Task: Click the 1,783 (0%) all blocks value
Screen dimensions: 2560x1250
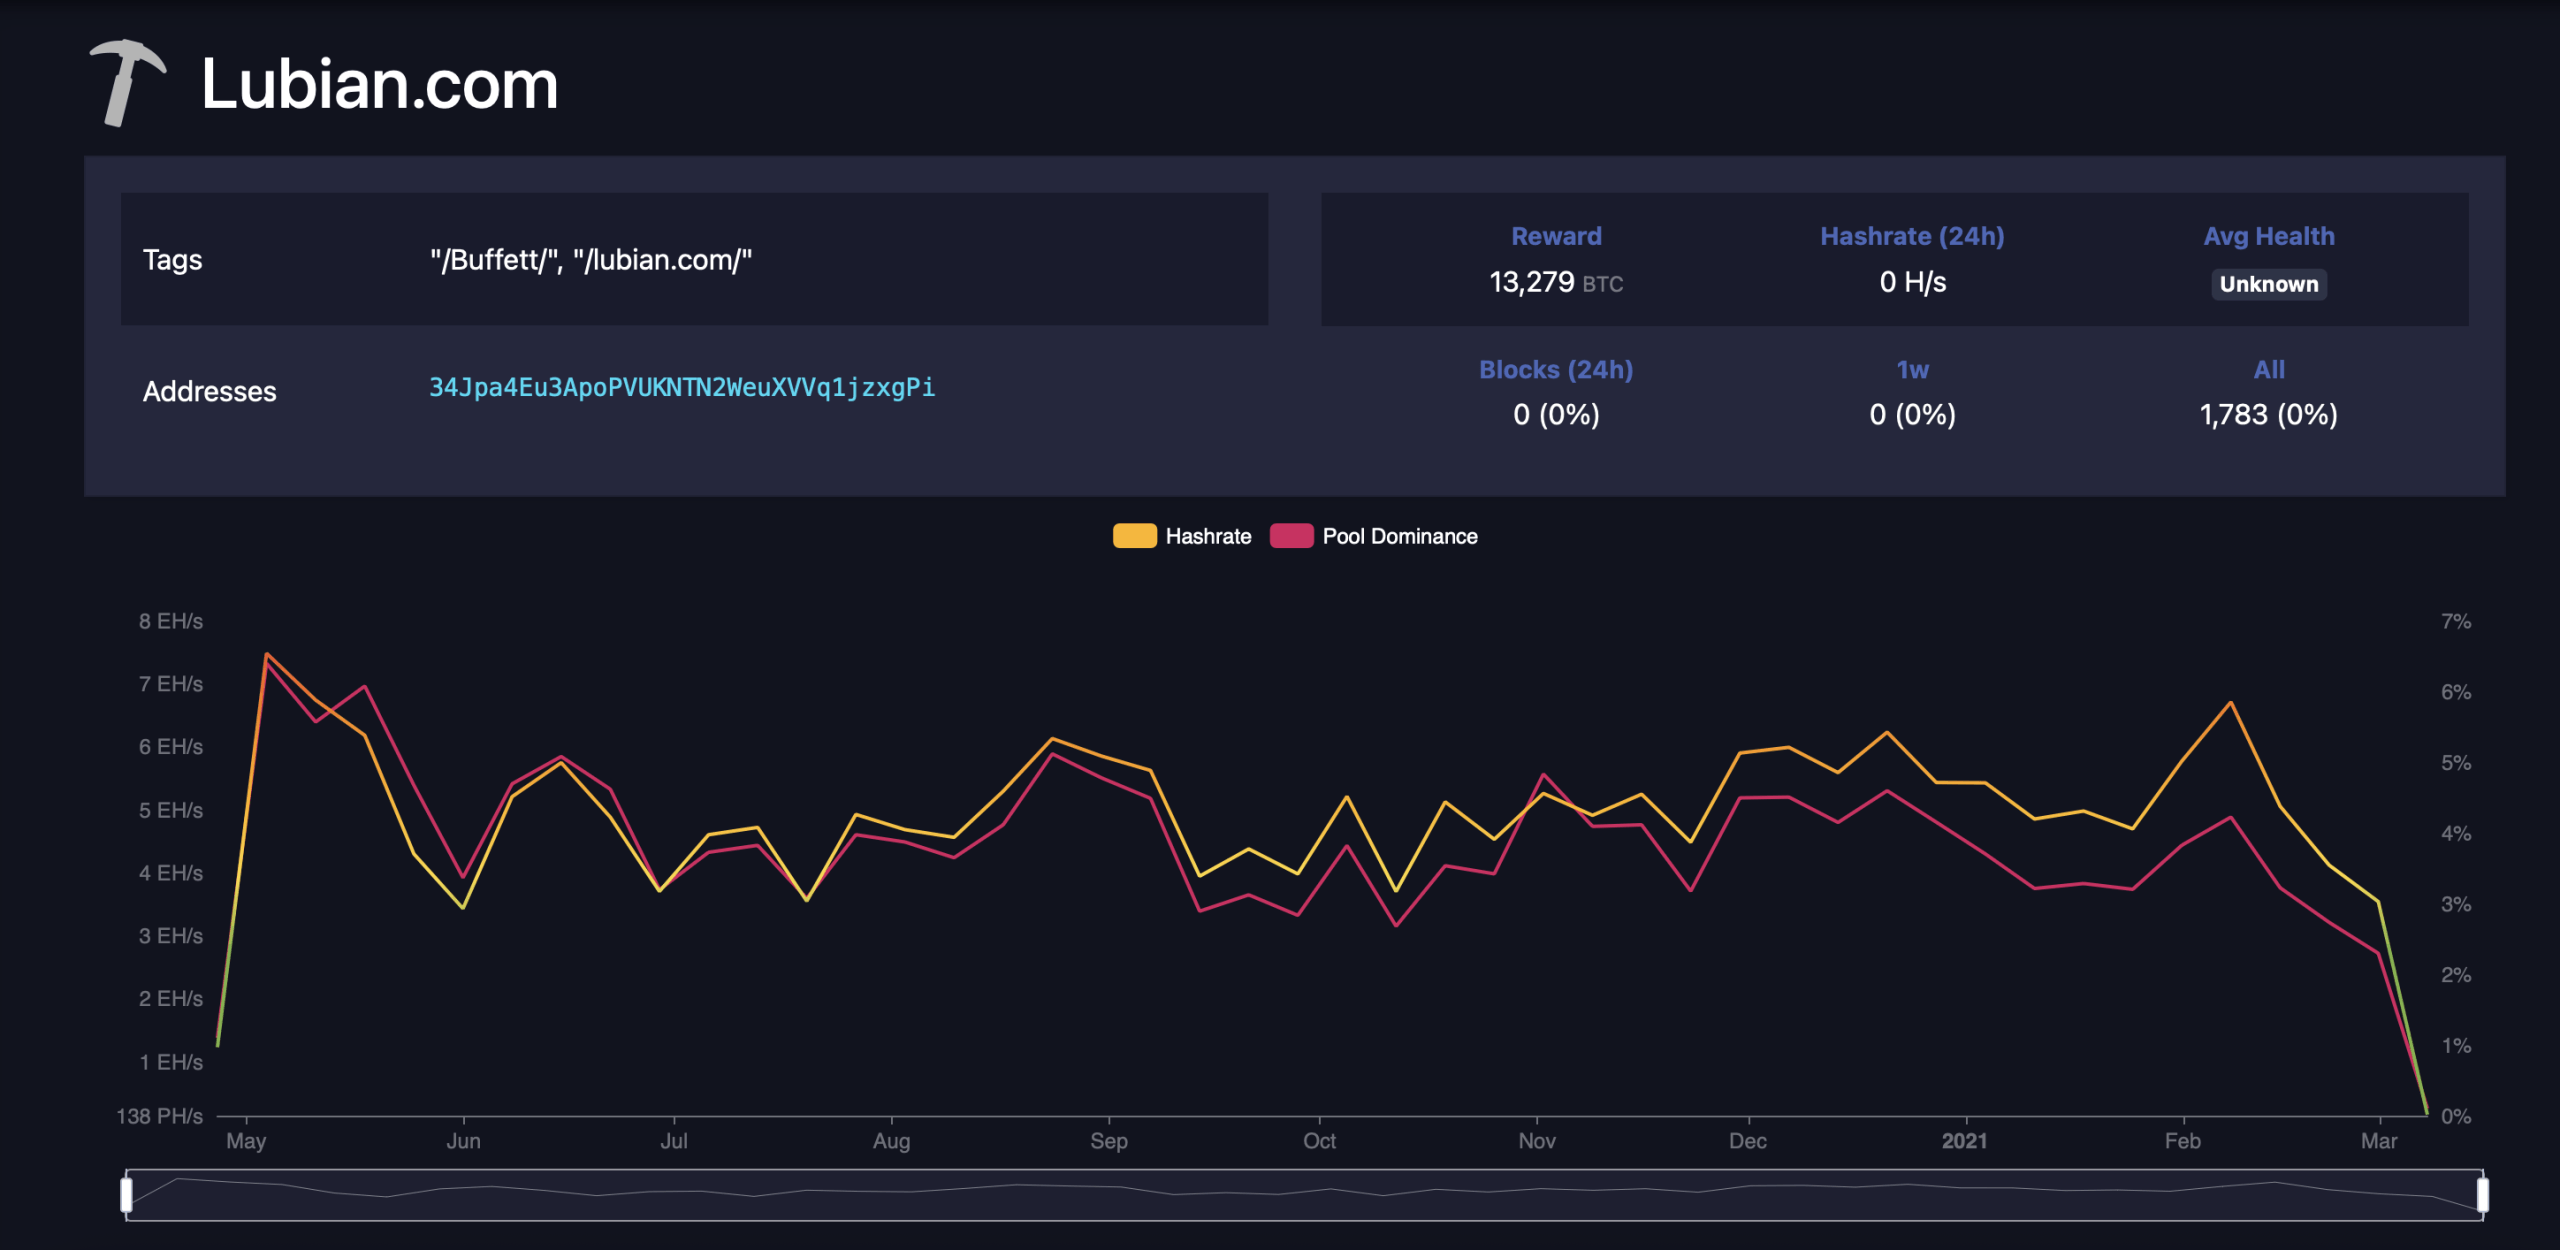Action: click(2268, 414)
